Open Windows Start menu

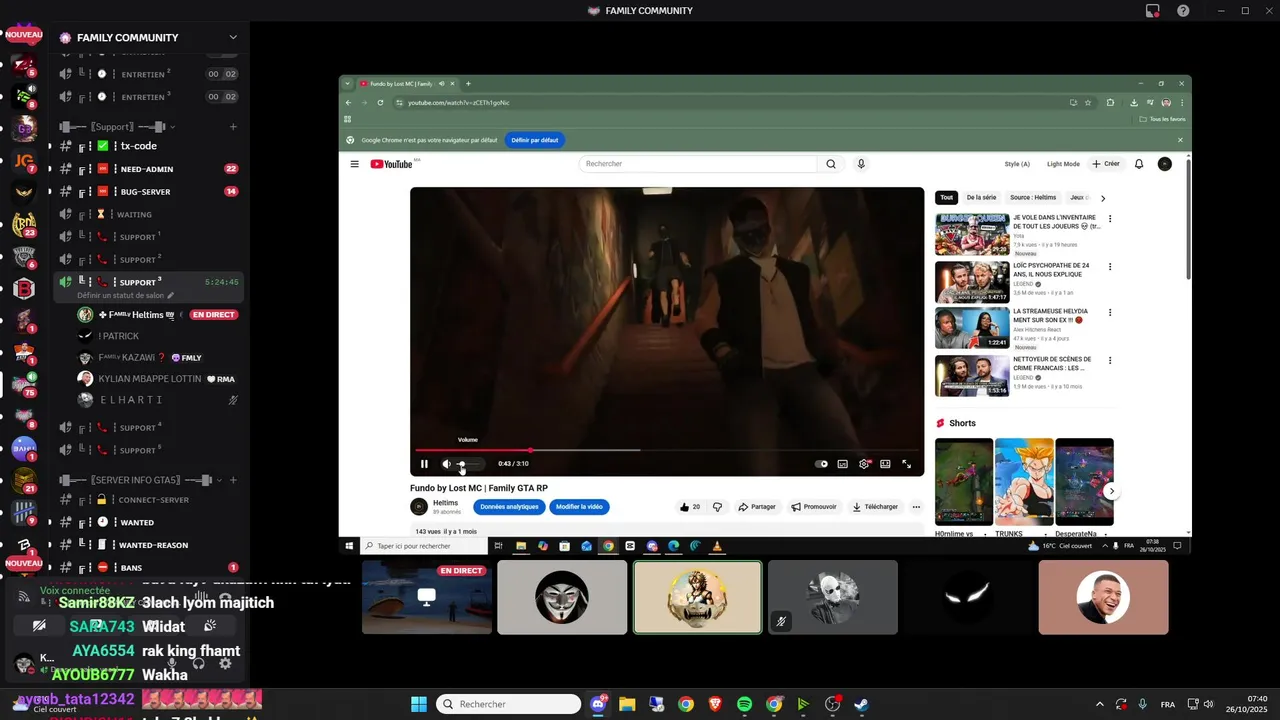tap(419, 704)
